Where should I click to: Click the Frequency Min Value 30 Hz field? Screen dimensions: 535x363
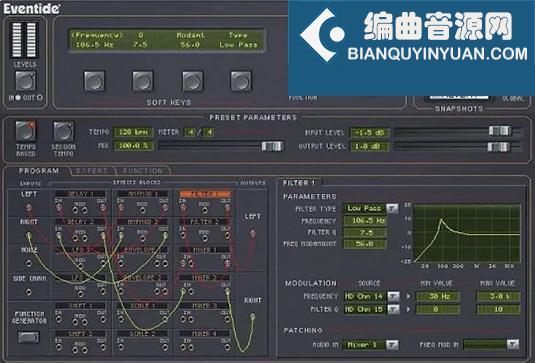(x=438, y=296)
